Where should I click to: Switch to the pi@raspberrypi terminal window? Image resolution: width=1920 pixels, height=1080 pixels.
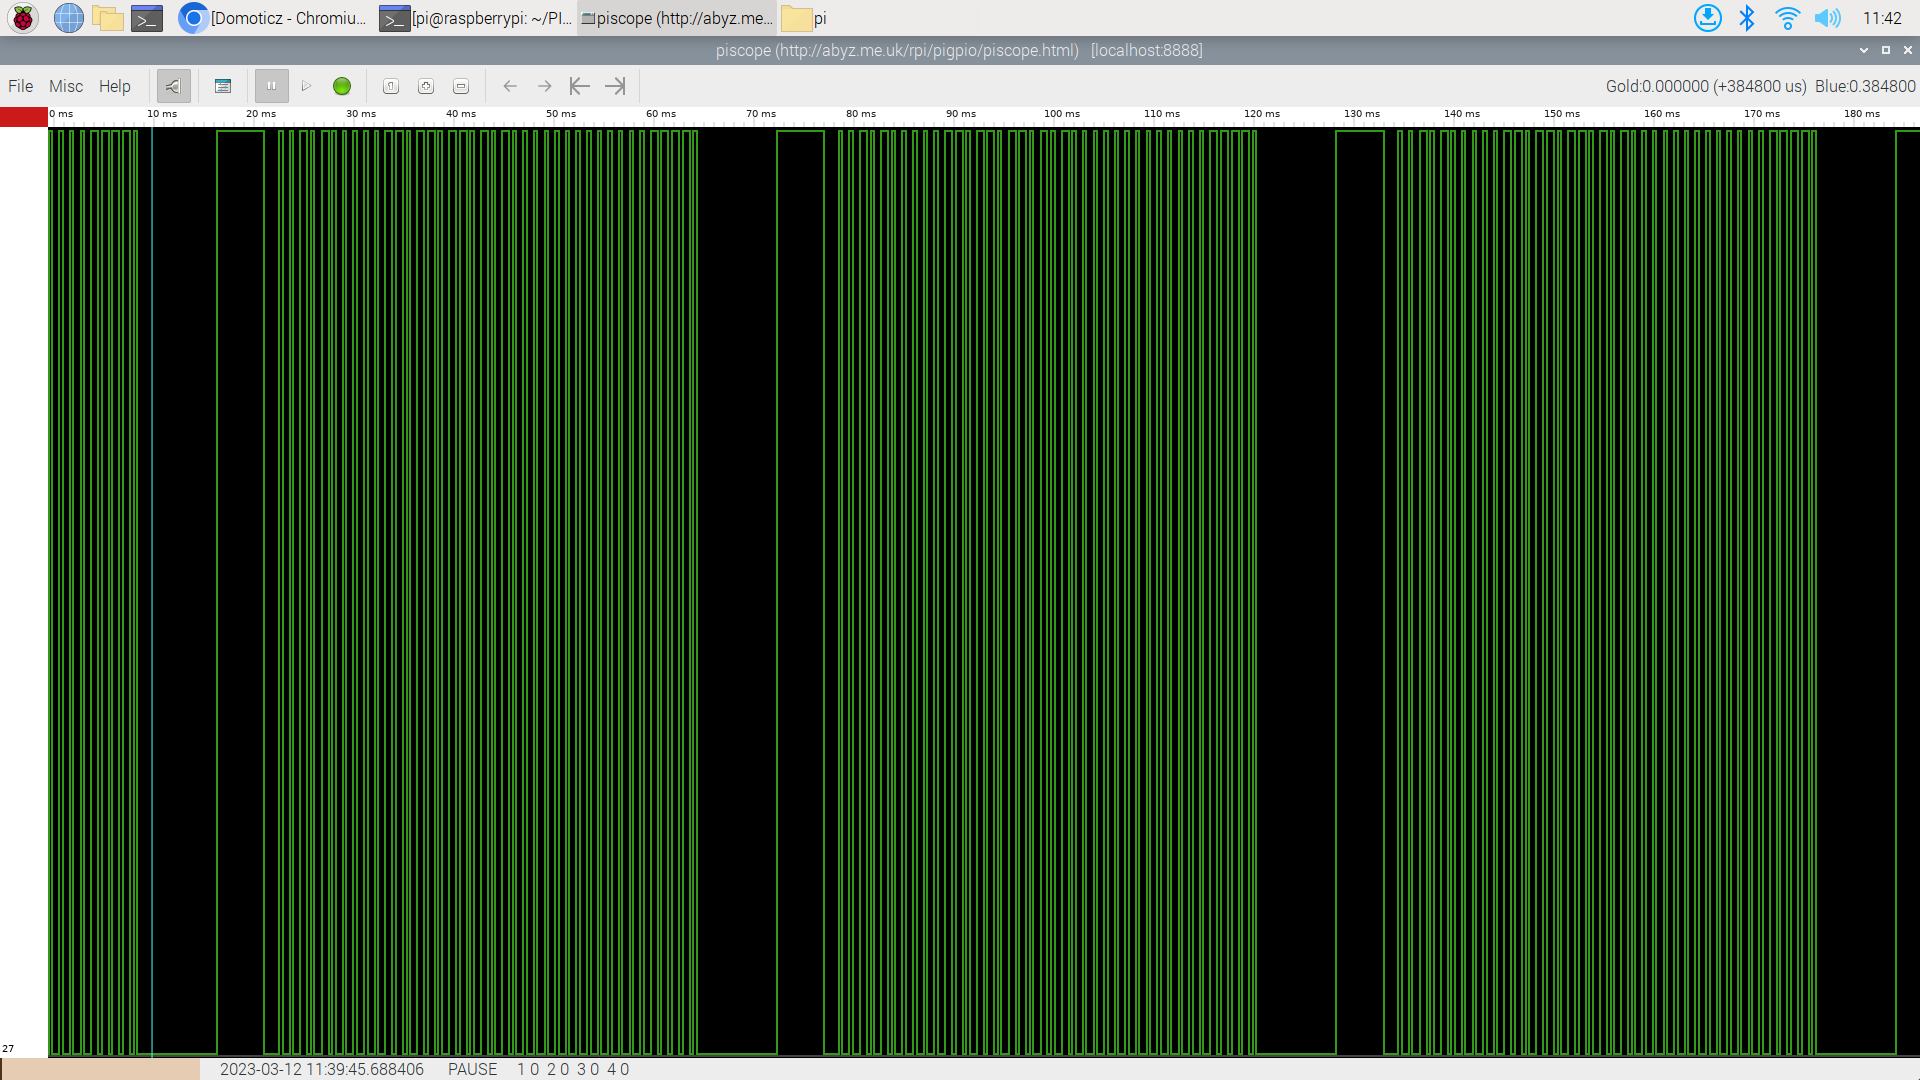(x=475, y=18)
